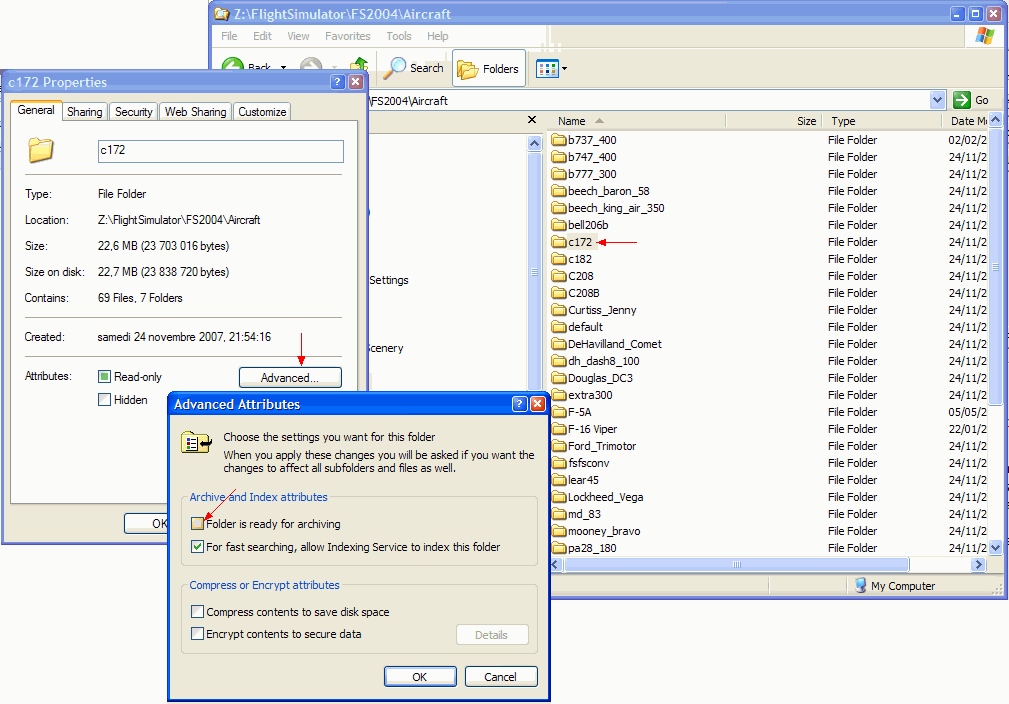Click folder tree scrollbar up arrow

click(x=534, y=143)
